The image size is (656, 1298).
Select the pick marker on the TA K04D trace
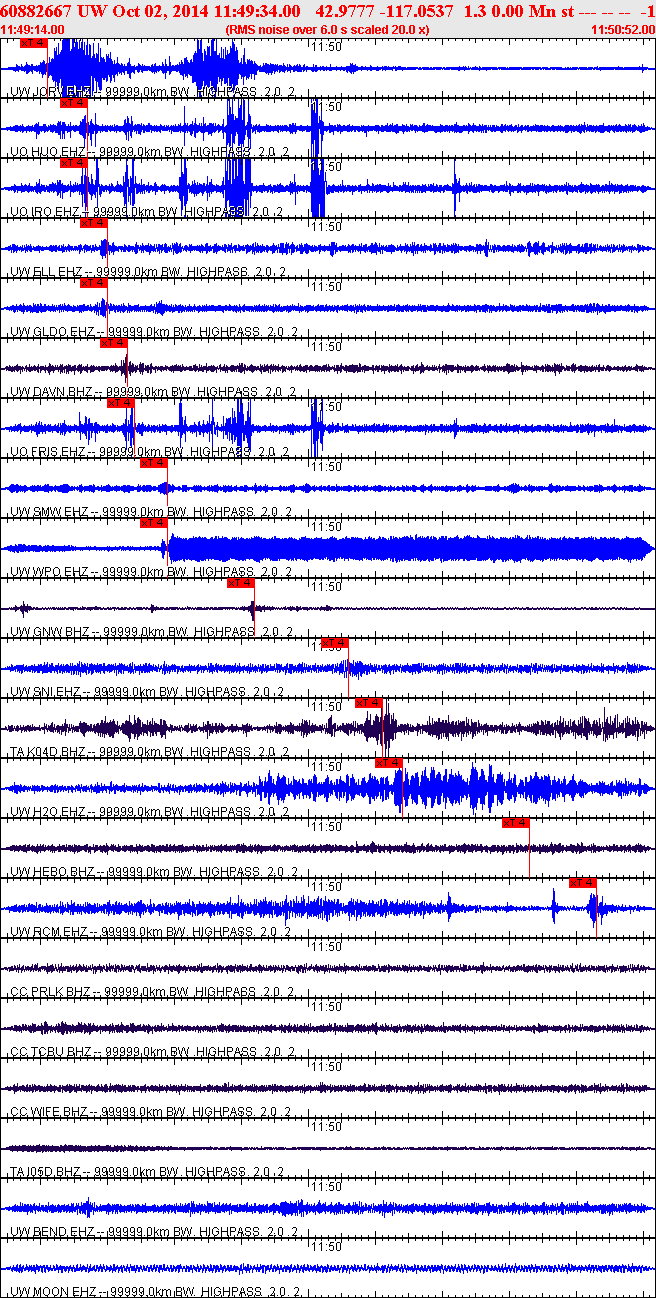tap(369, 703)
